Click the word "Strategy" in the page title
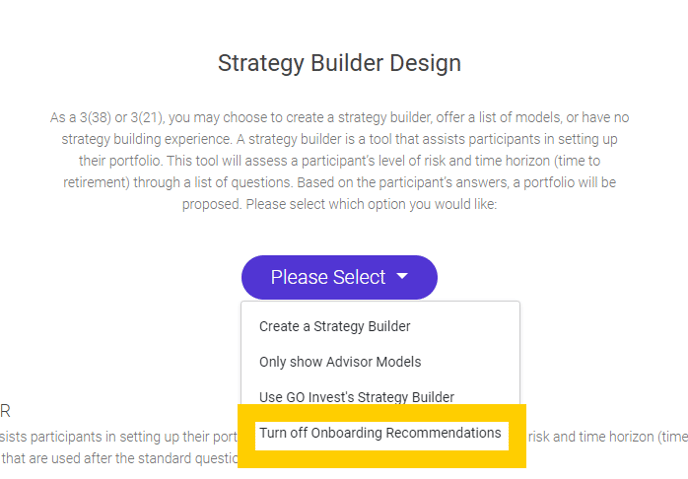Viewport: 688px width, 479px height. [x=258, y=63]
